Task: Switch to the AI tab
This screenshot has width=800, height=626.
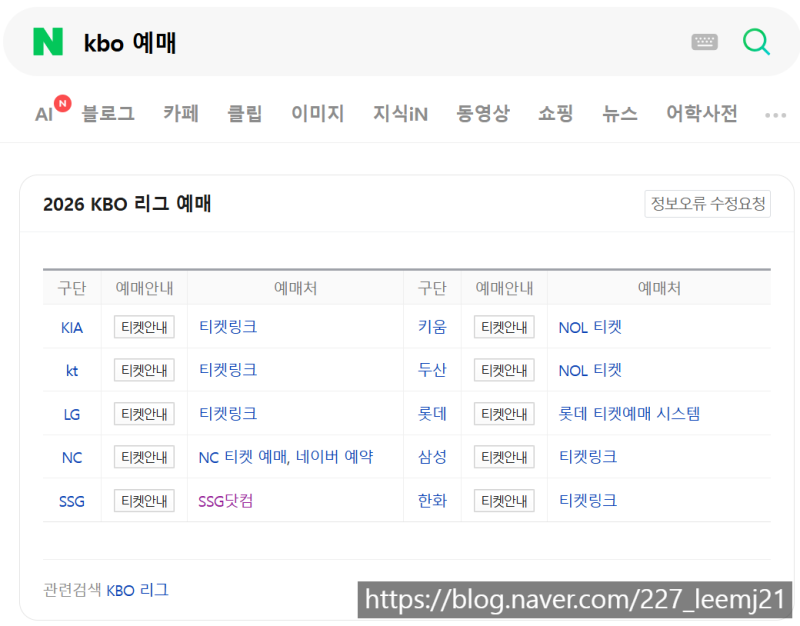Action: pyautogui.click(x=44, y=114)
